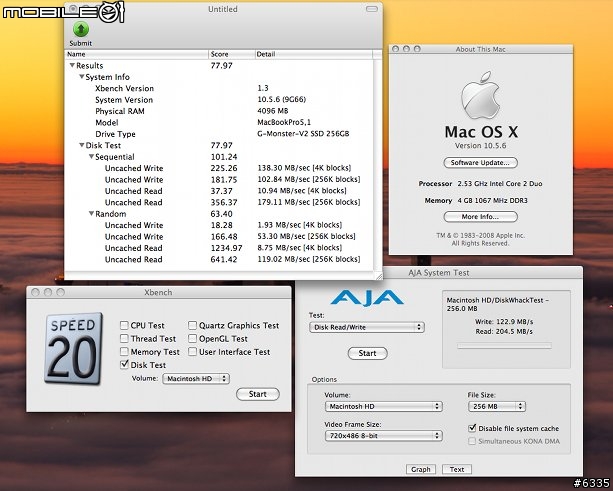
Task: Click the Macintosh HD/DiskWhackTest label
Action: tap(498, 304)
